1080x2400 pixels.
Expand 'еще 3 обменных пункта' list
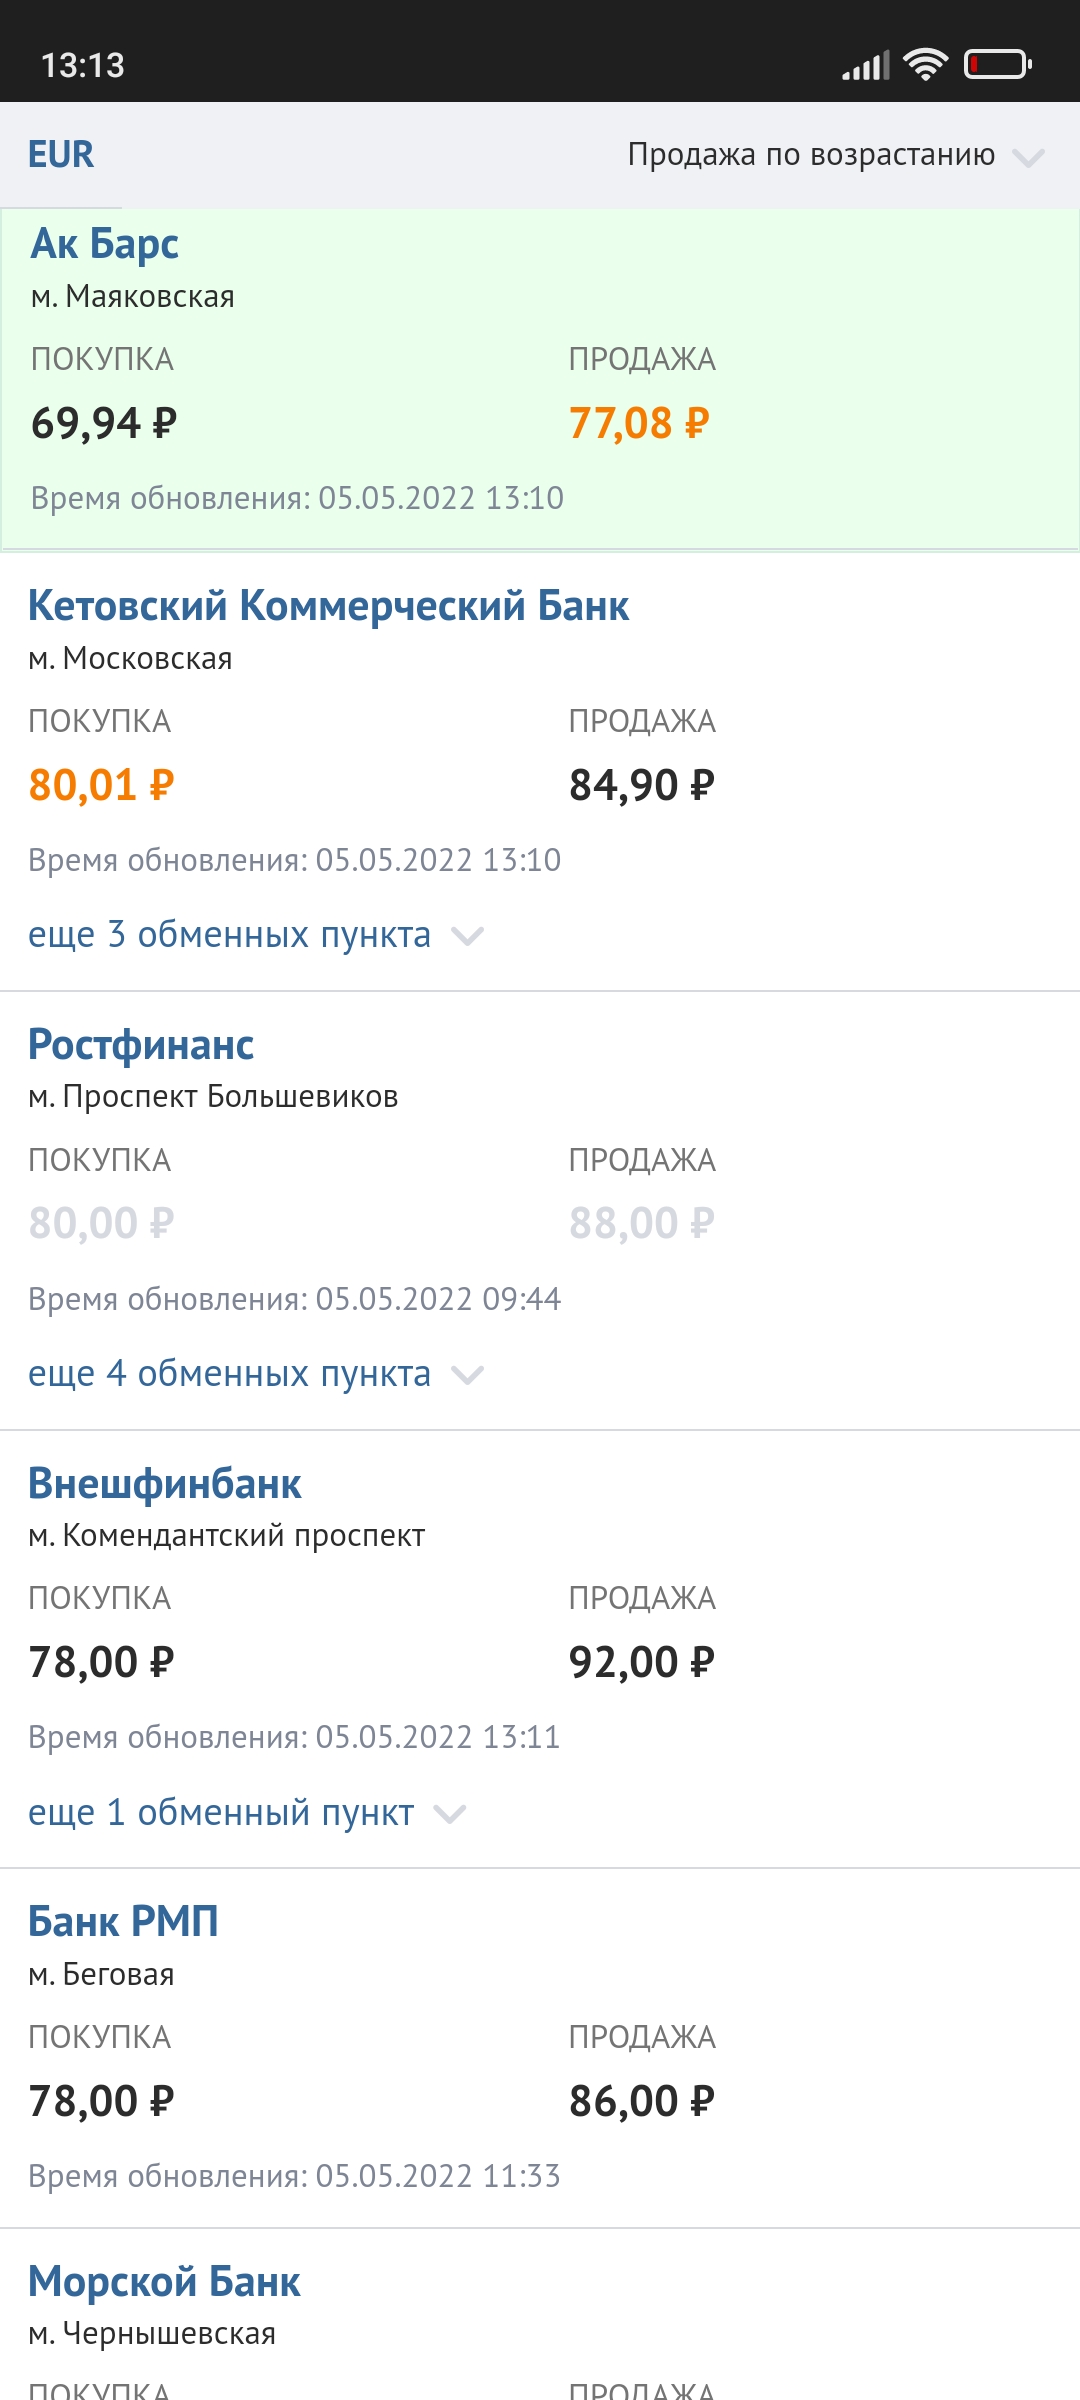(256, 935)
